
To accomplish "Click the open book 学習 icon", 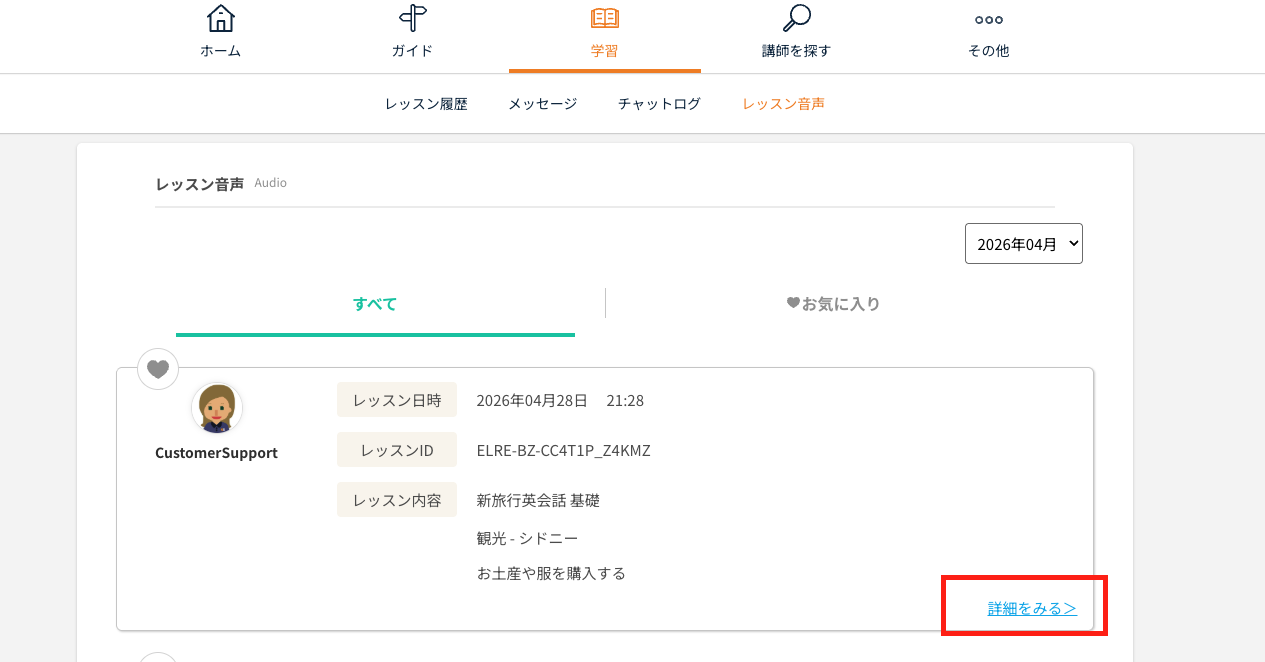I will pos(604,19).
